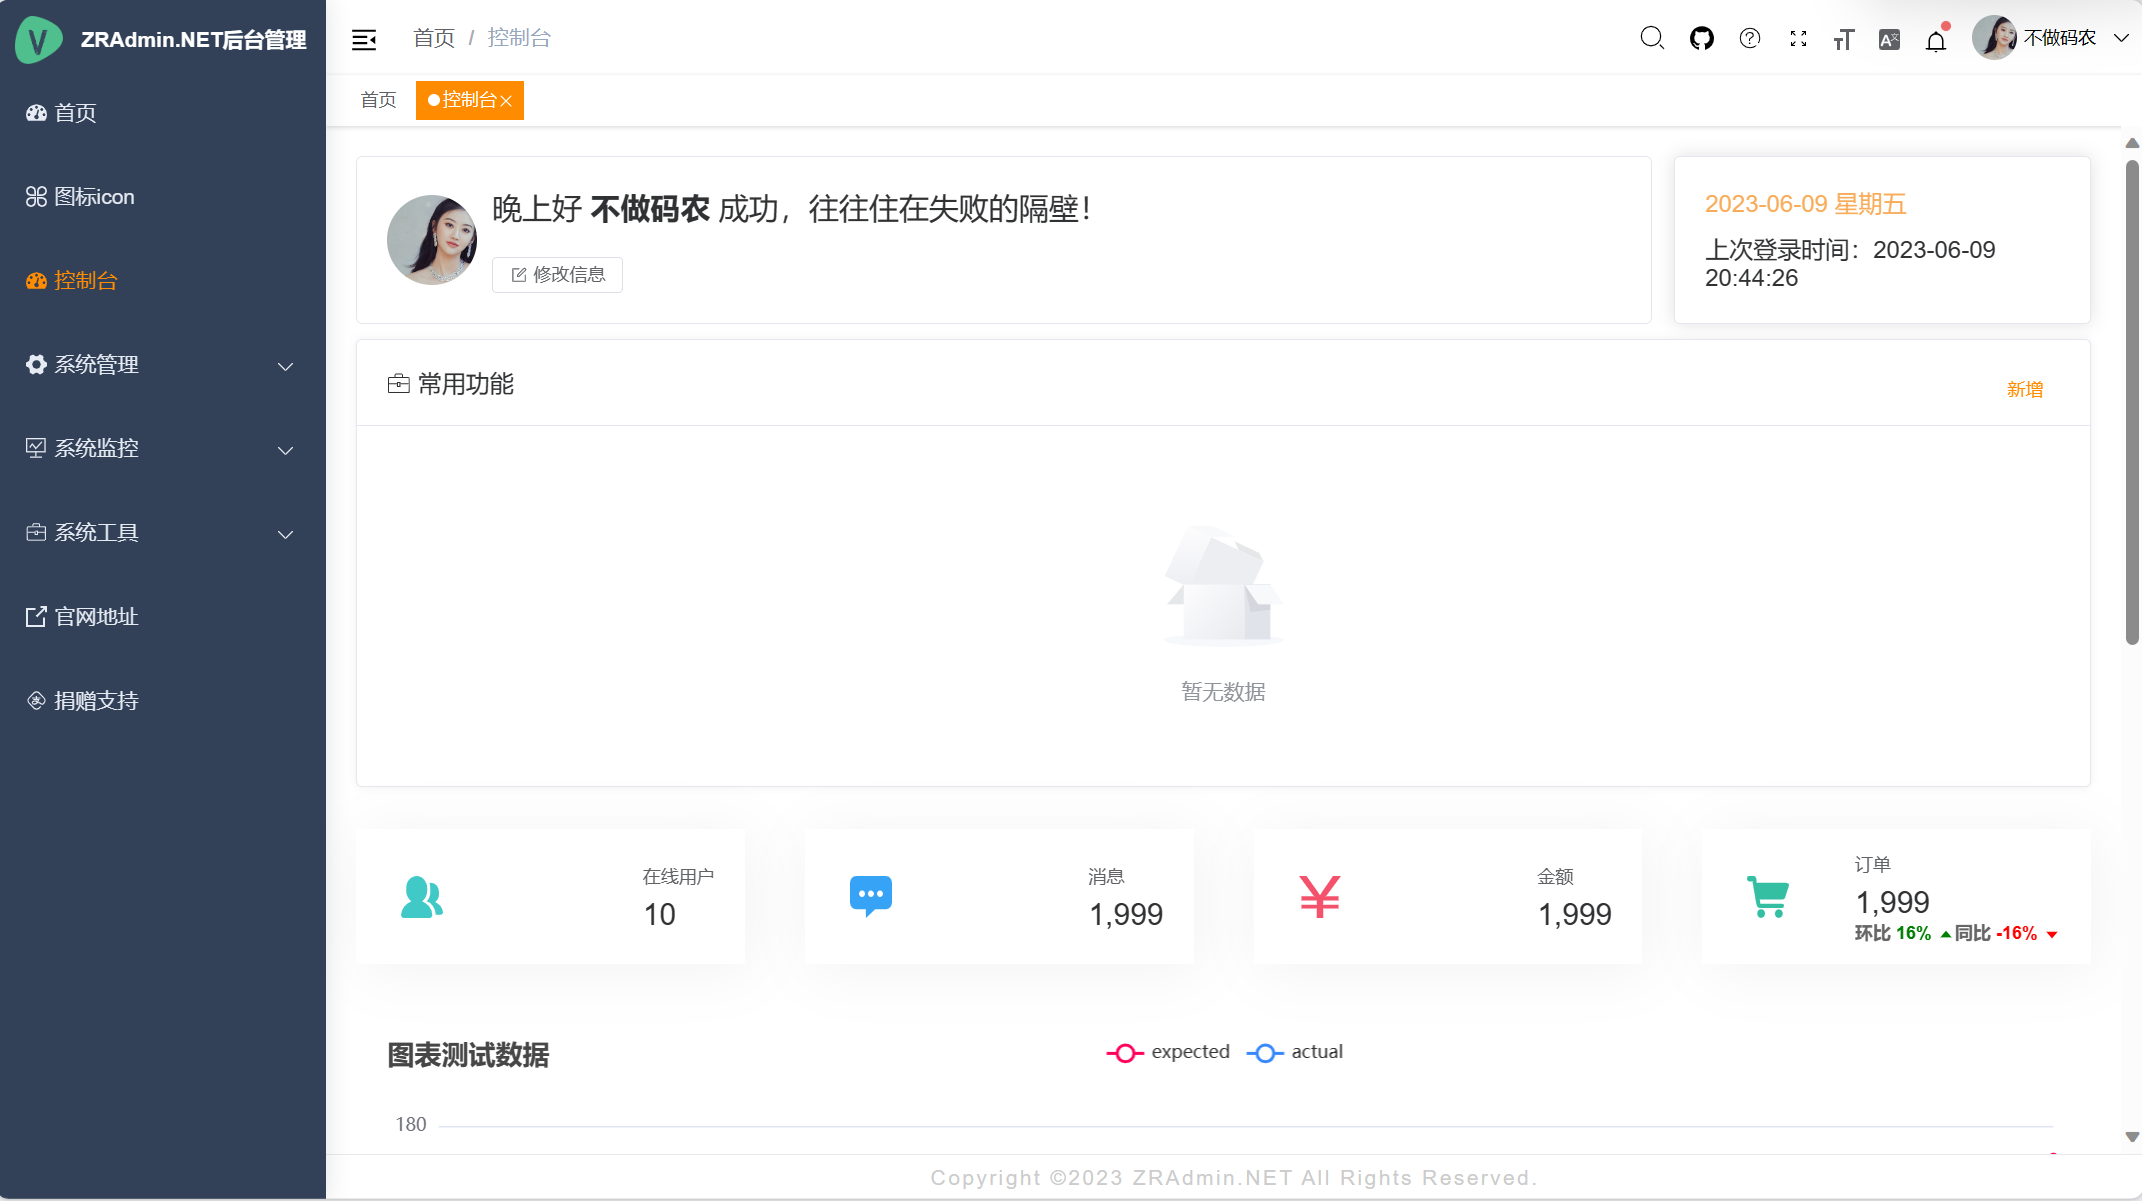Open notifications bell icon
The height and width of the screenshot is (1201, 2142).
[x=1936, y=40]
